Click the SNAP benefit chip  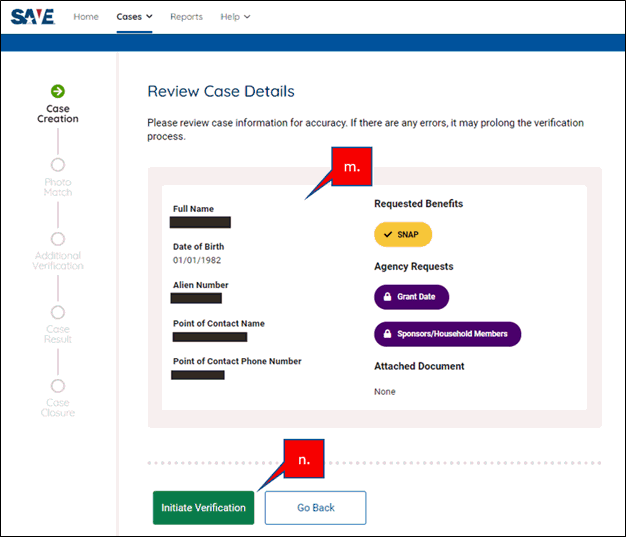point(403,234)
